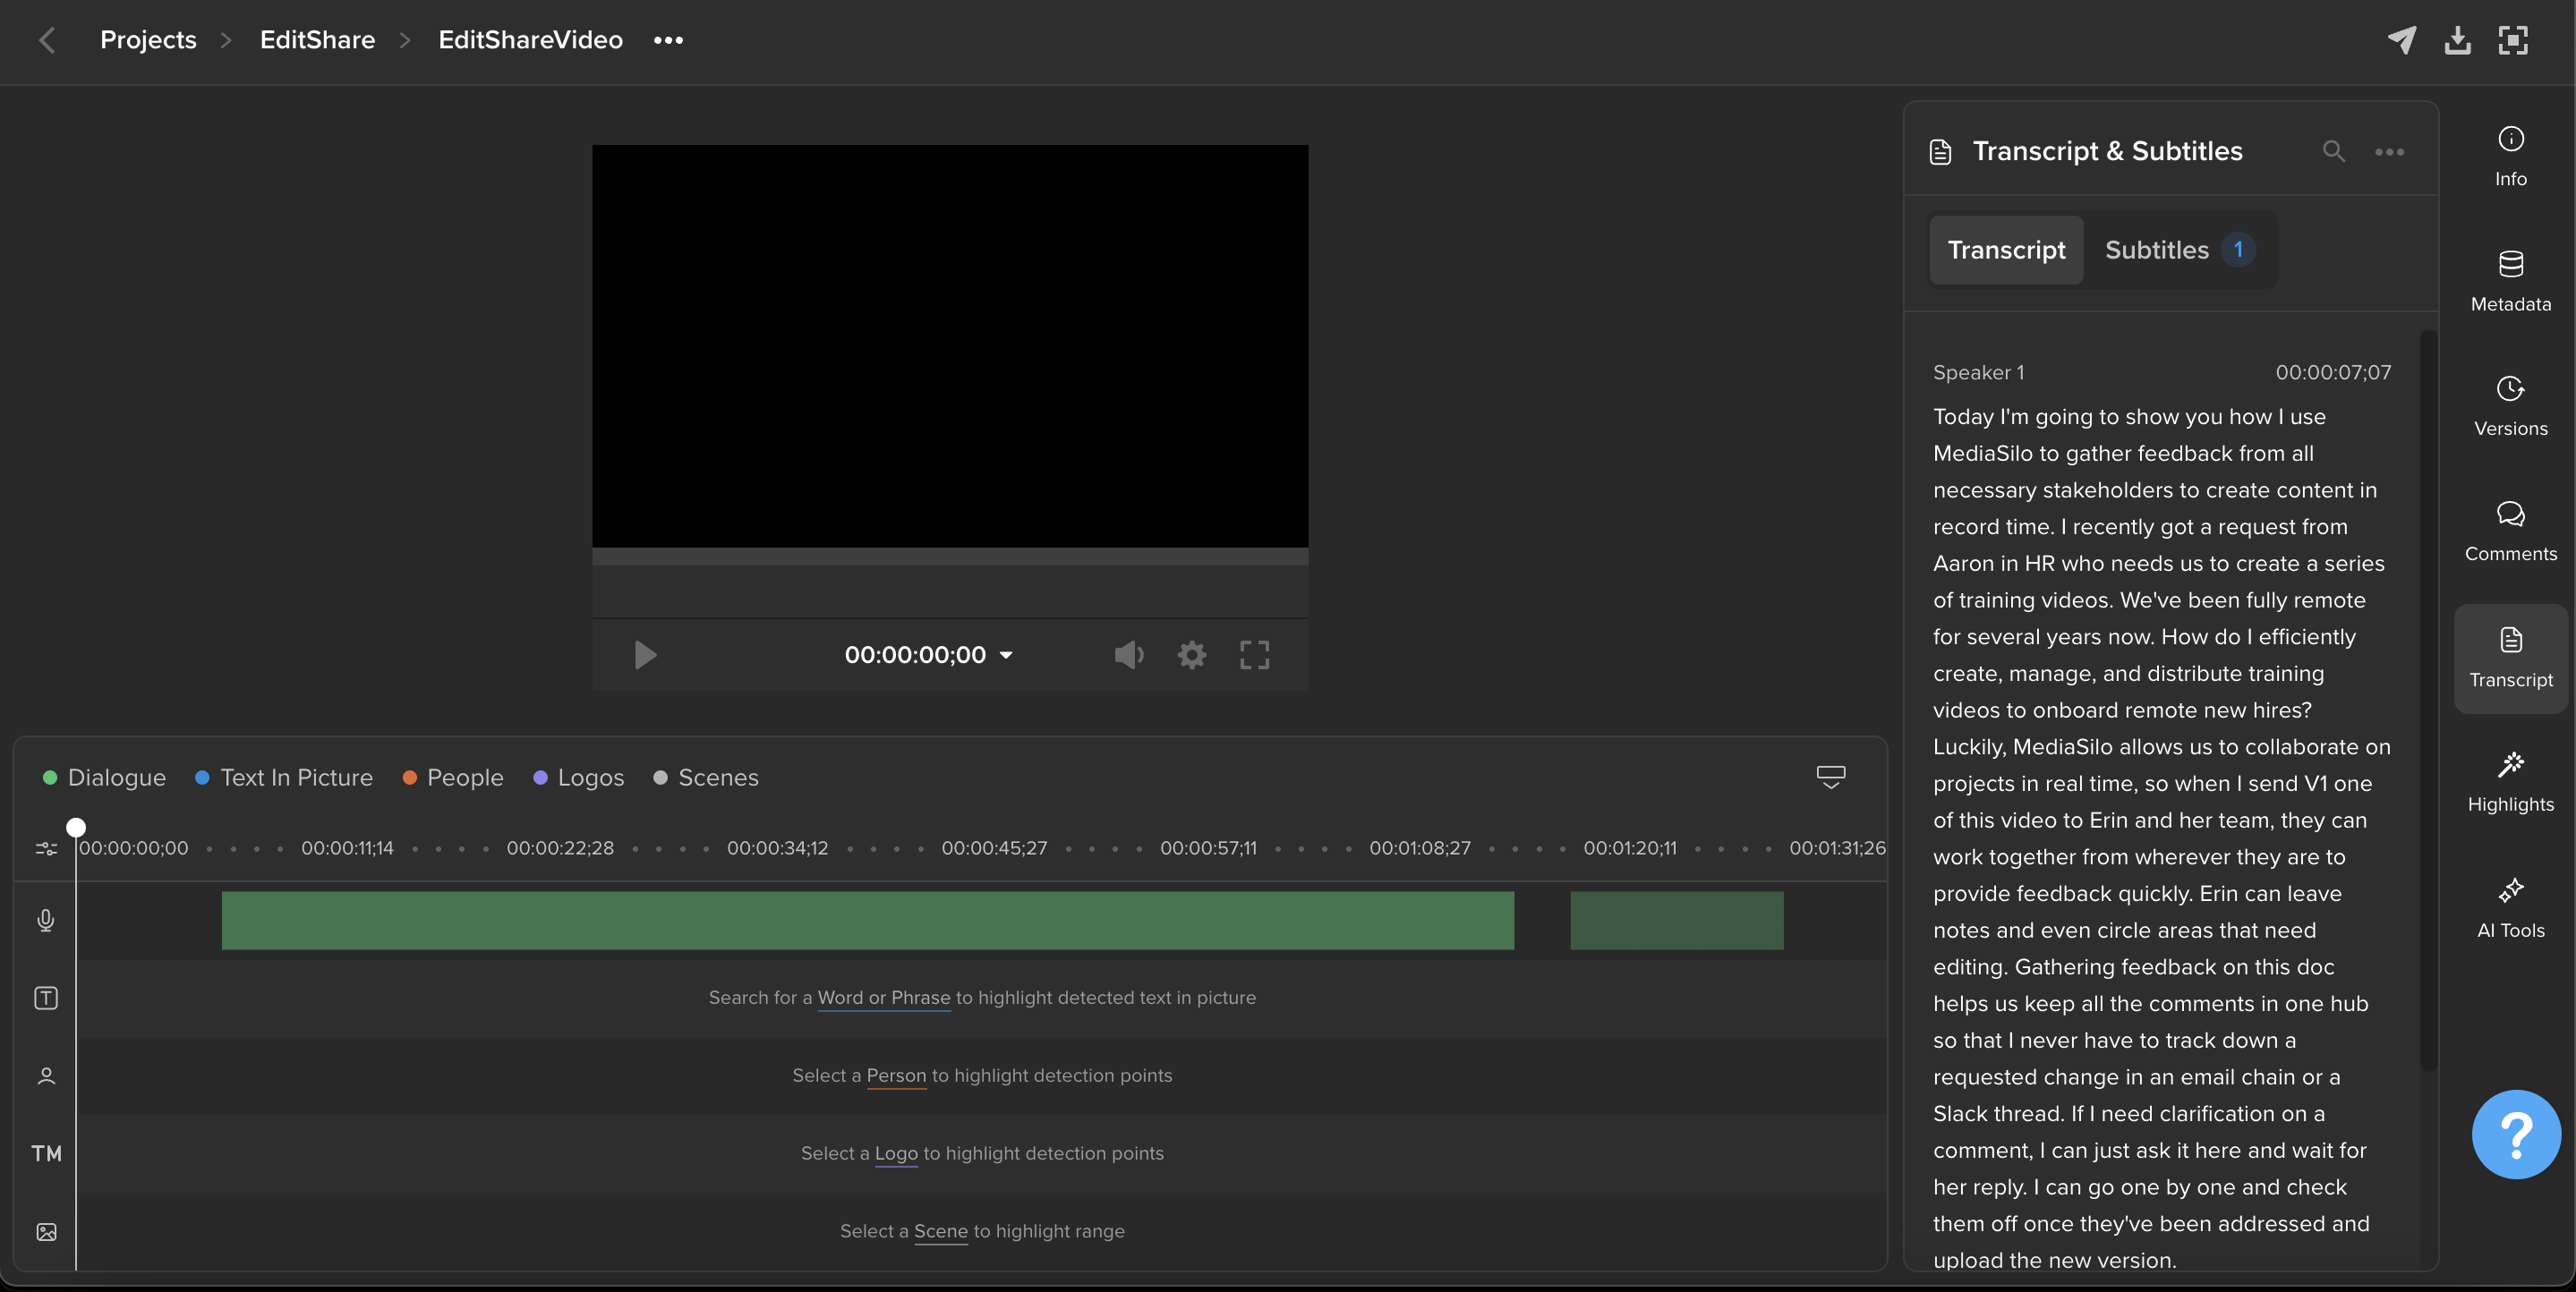Click the Word or Phrase link
Image resolution: width=2576 pixels, height=1292 pixels.
[884, 997]
